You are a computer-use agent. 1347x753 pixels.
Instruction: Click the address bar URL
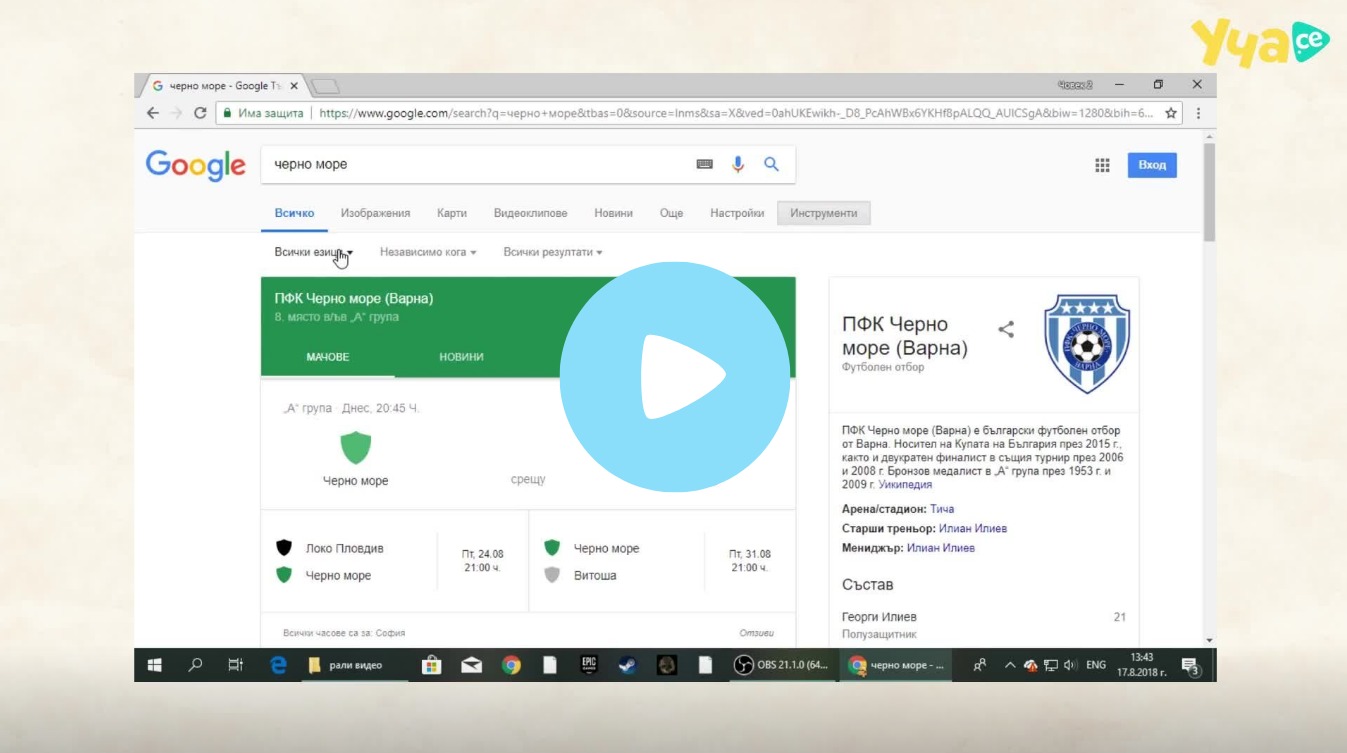coord(736,113)
